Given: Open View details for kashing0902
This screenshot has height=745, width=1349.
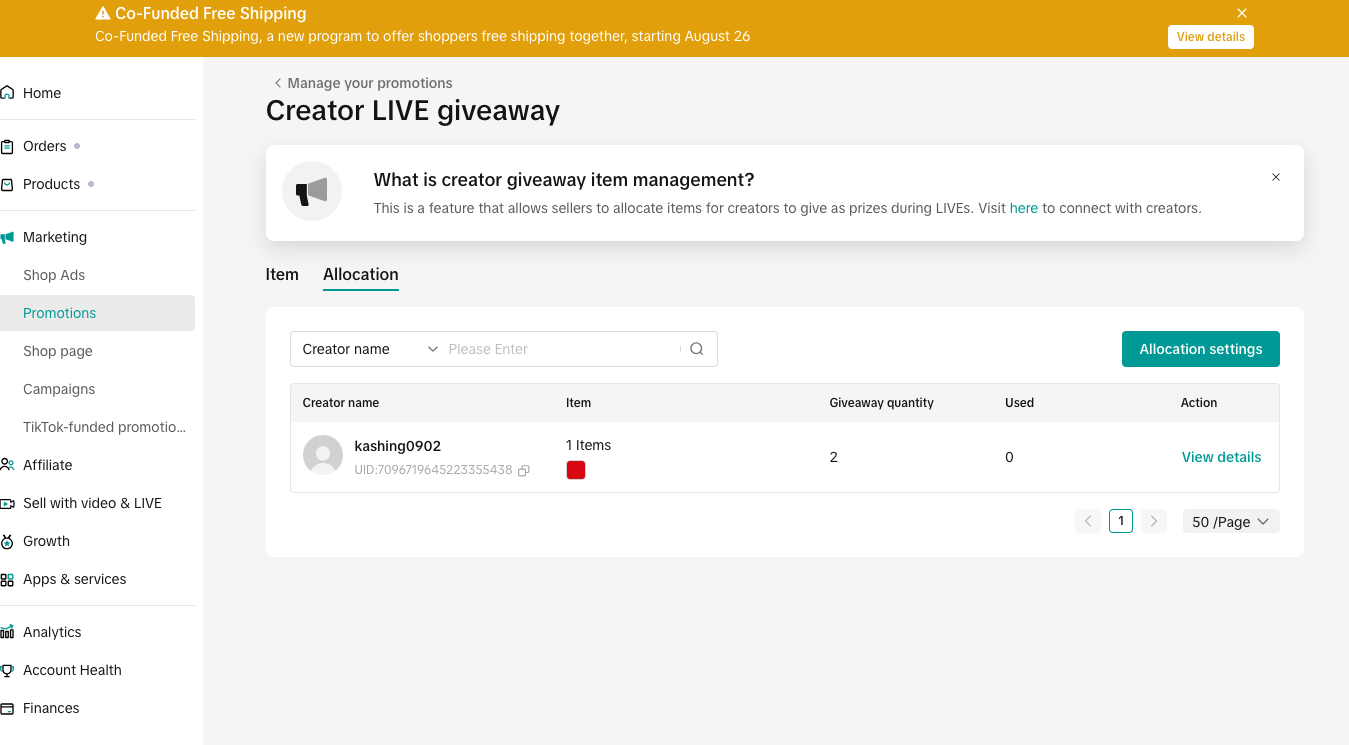Looking at the screenshot, I should click(x=1221, y=457).
